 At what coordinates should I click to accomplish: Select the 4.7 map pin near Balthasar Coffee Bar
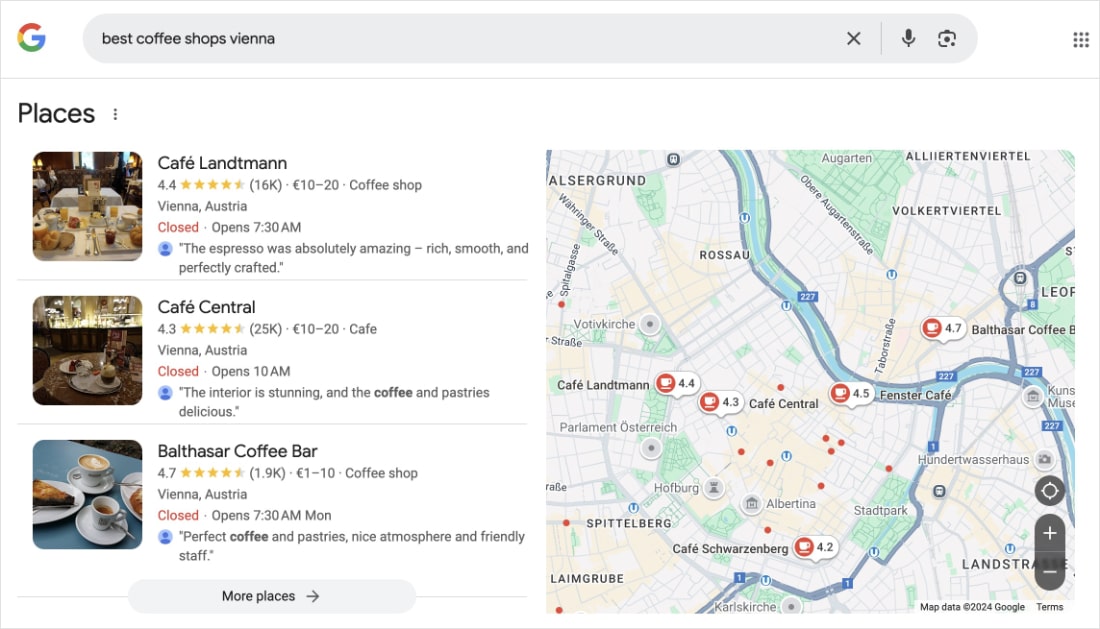tap(941, 328)
